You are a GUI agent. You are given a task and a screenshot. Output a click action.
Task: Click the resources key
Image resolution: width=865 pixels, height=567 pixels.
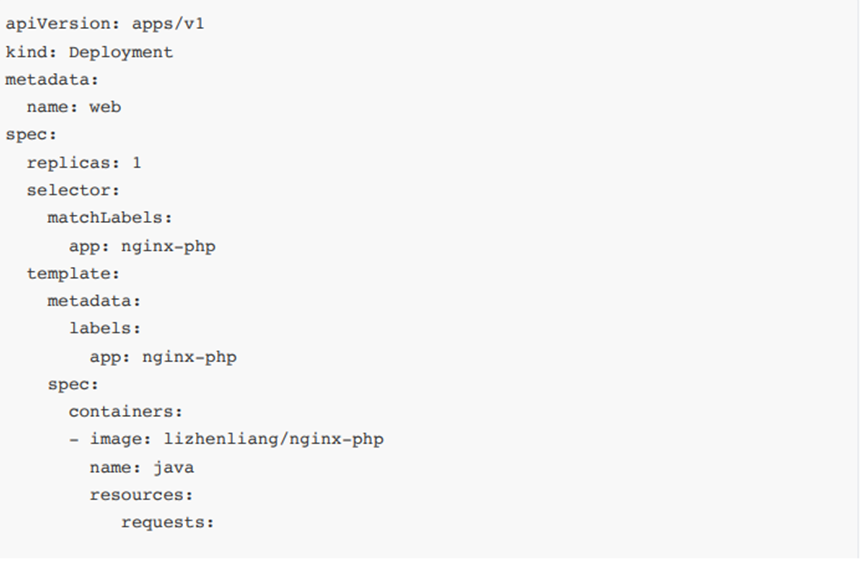click(x=141, y=494)
